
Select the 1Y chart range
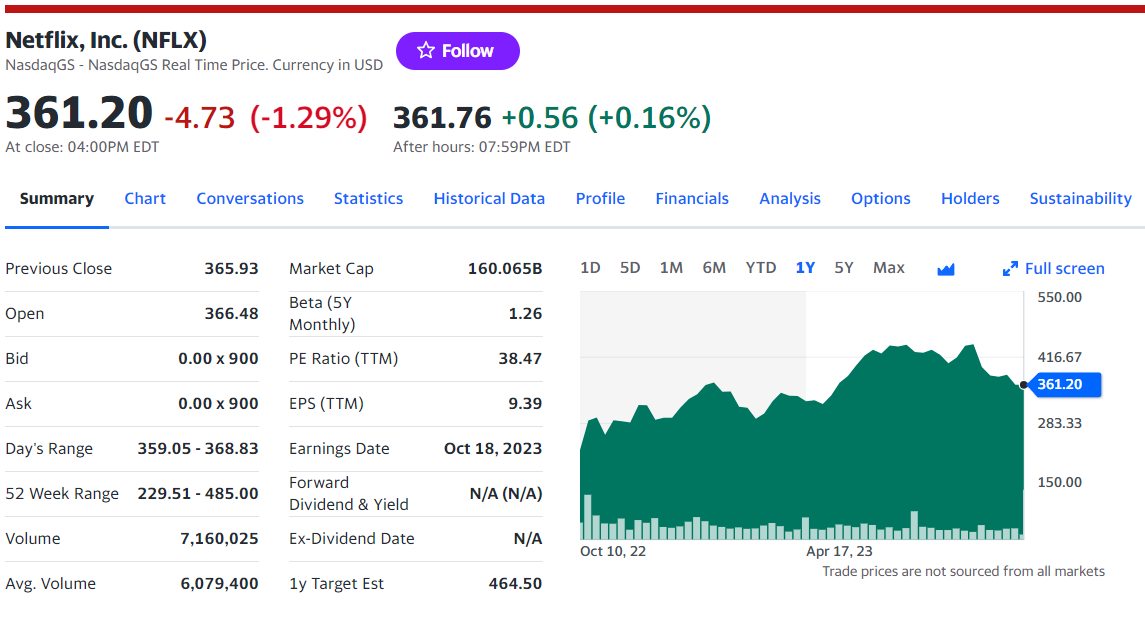coord(805,268)
